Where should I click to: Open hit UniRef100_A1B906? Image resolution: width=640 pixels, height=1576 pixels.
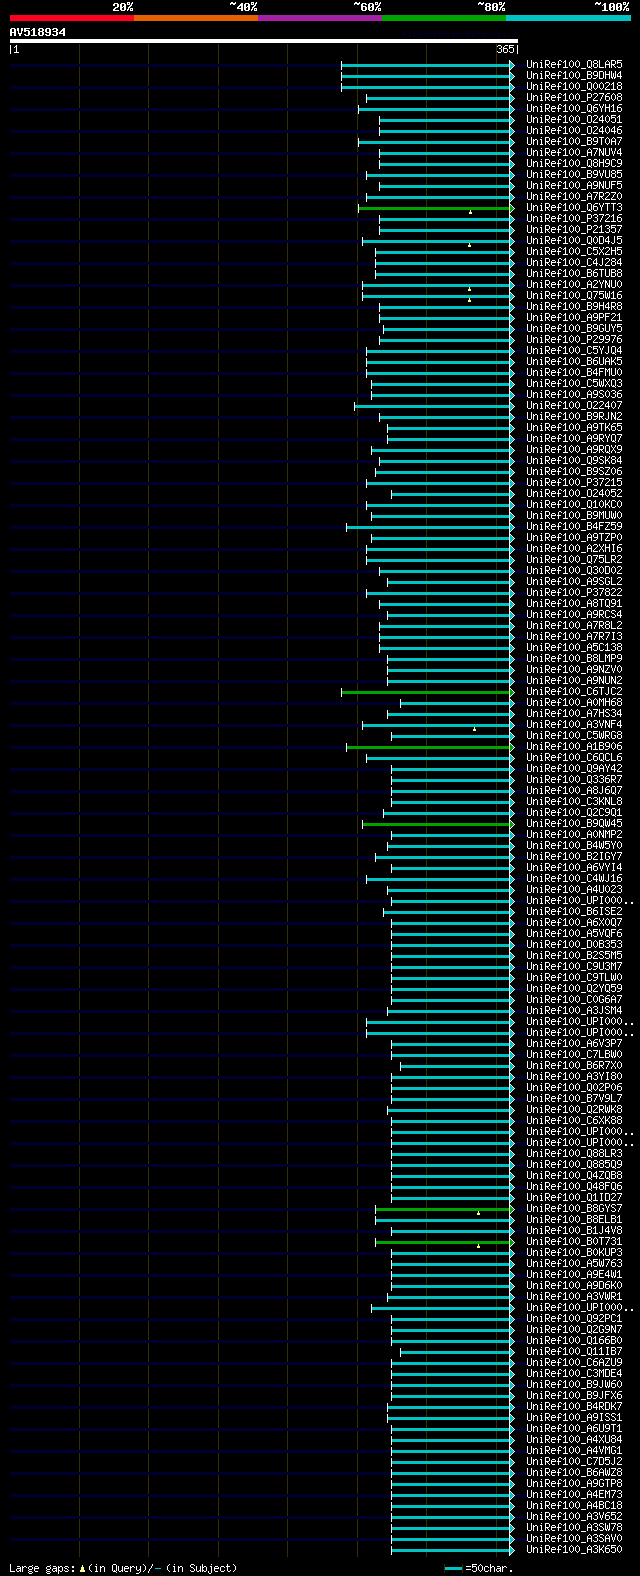point(574,746)
